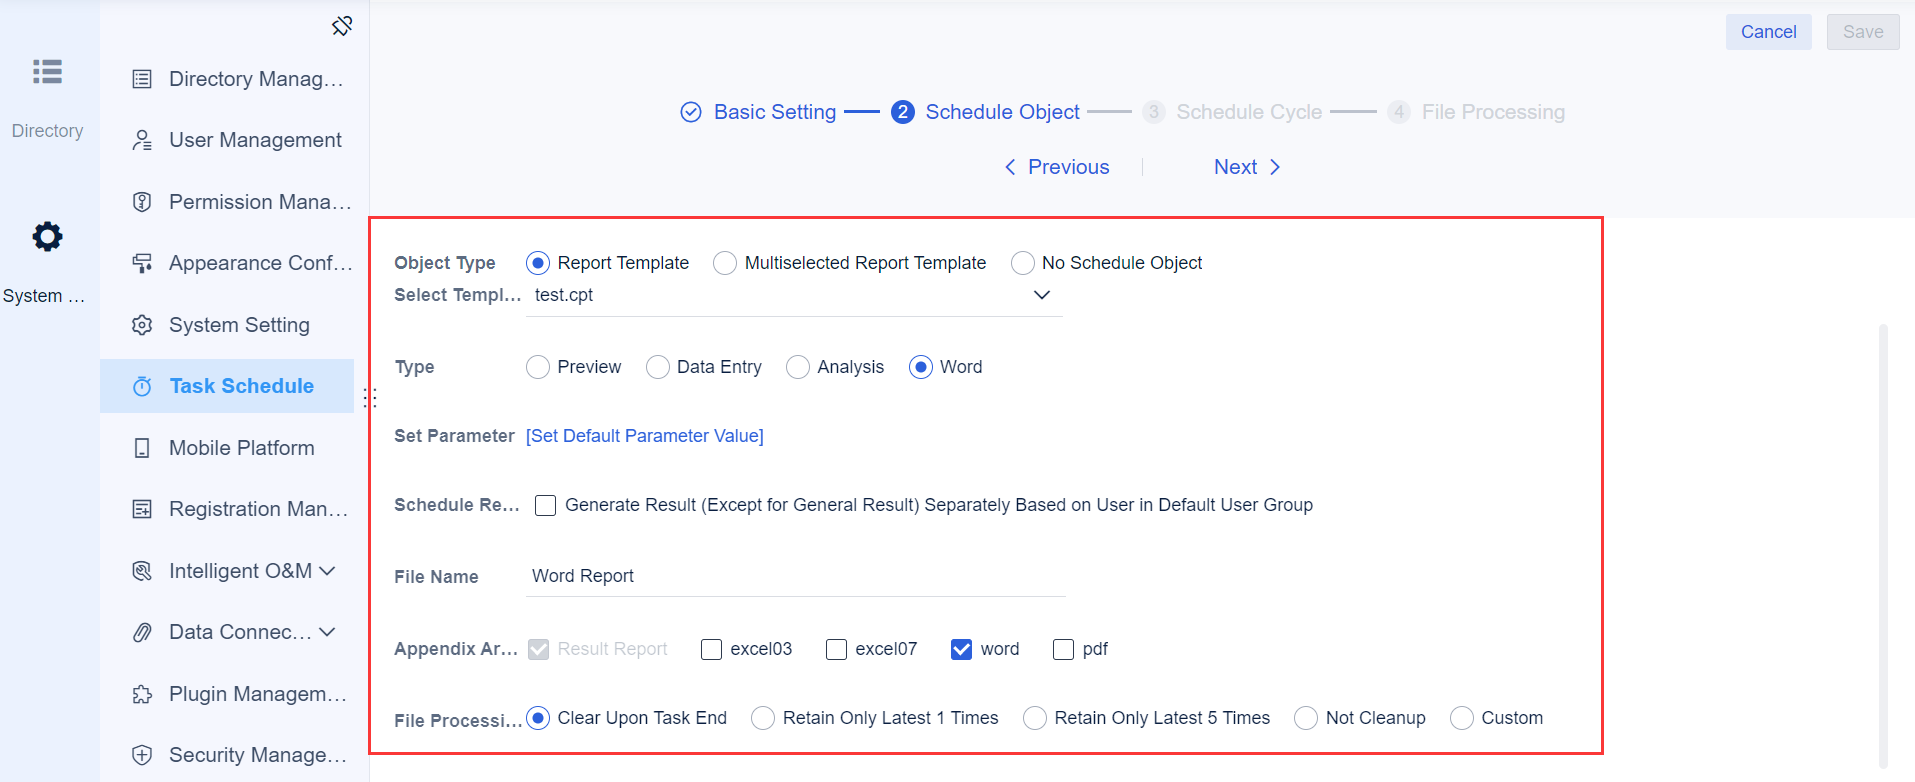This screenshot has height=782, width=1915.
Task: Click the vertical scrollbar on the right
Action: 1883,546
